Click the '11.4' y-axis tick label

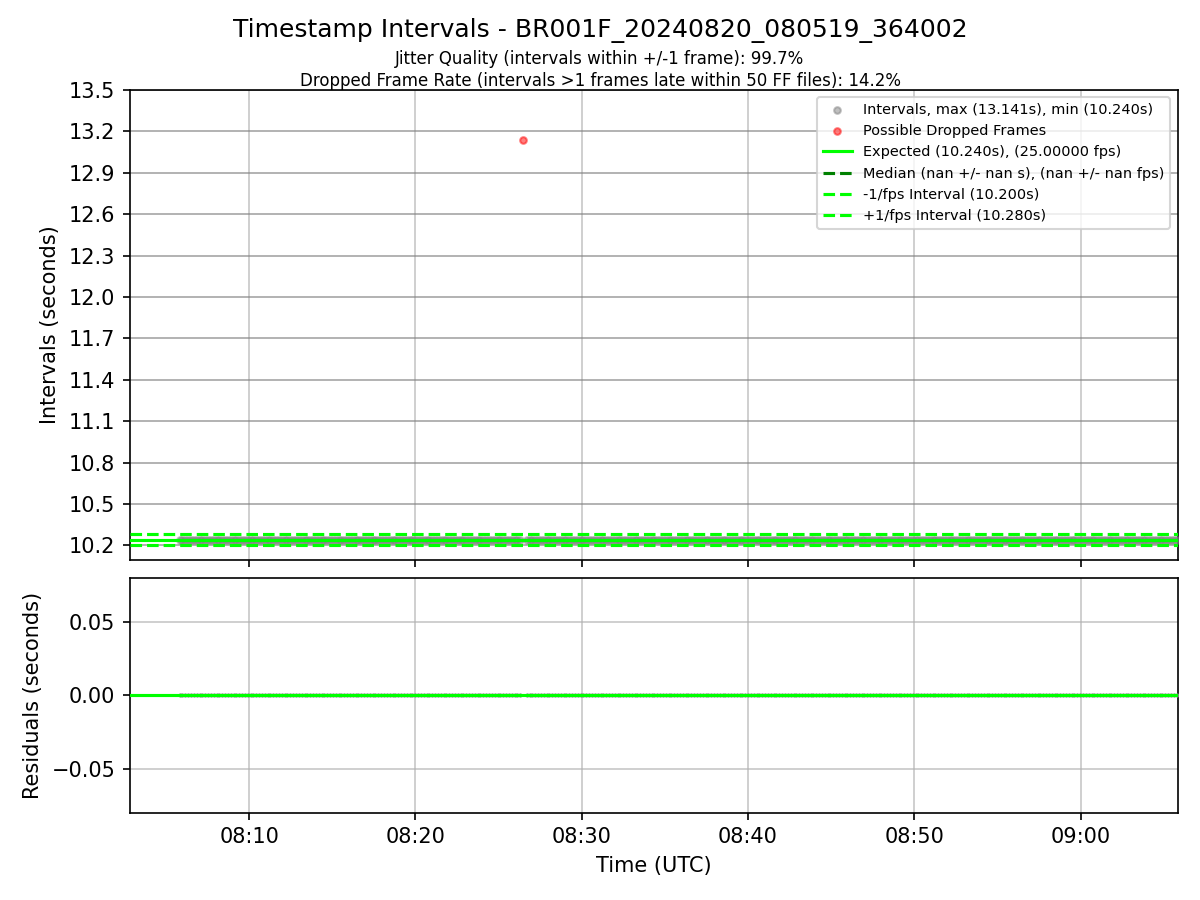coord(93,380)
